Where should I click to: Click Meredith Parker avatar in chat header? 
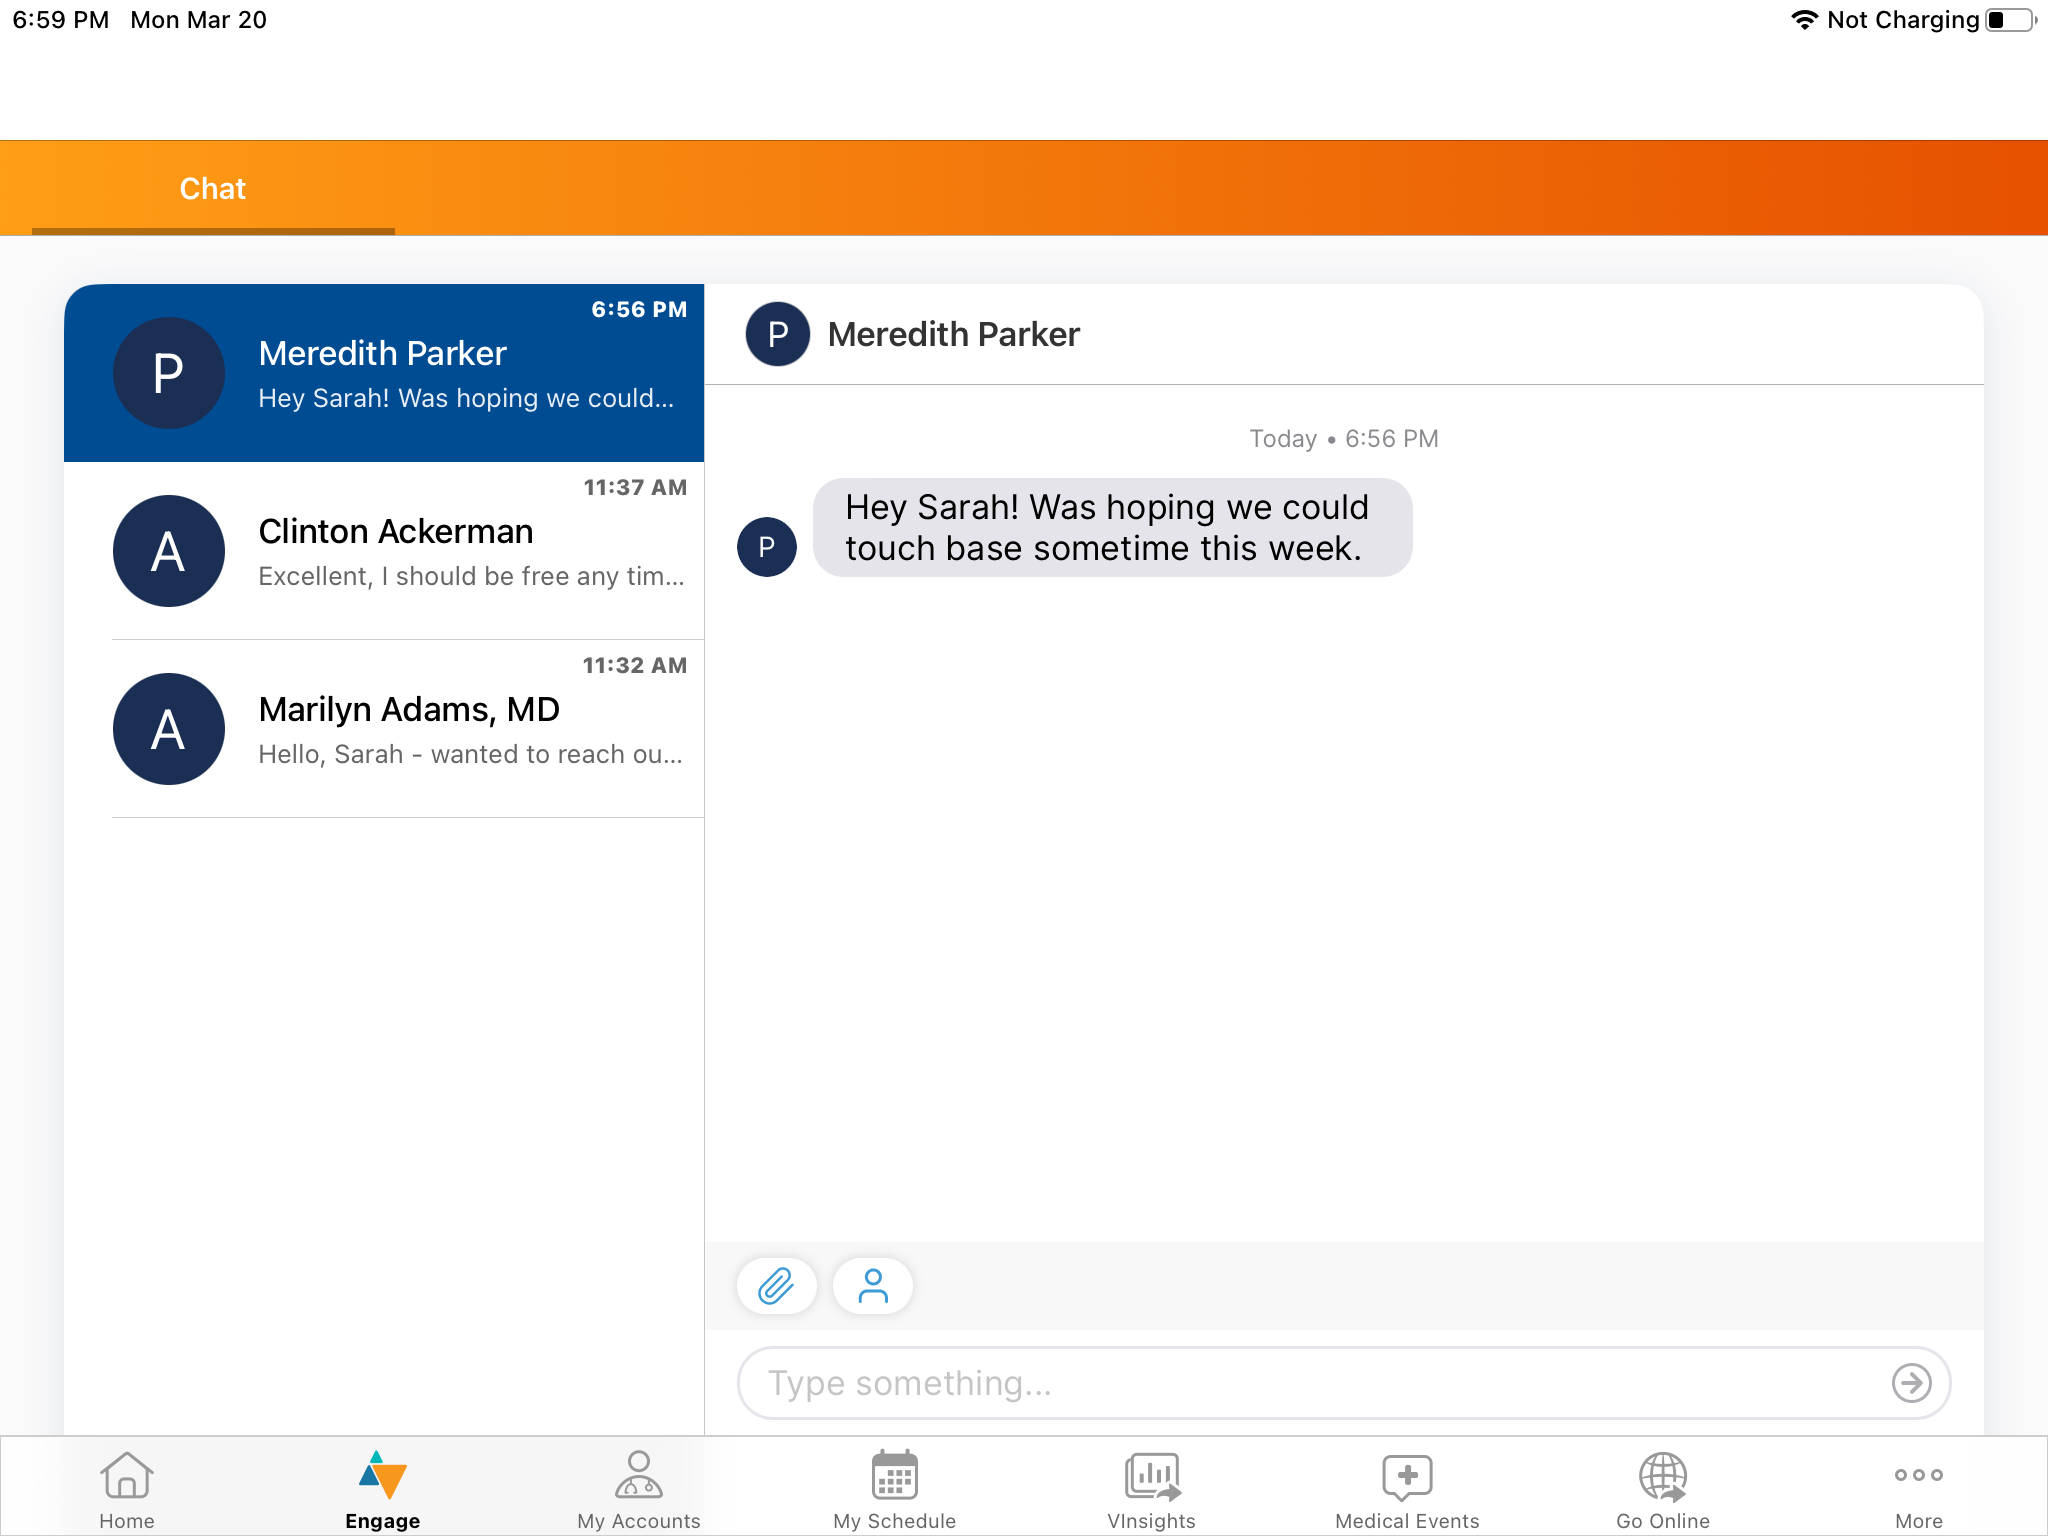click(777, 334)
